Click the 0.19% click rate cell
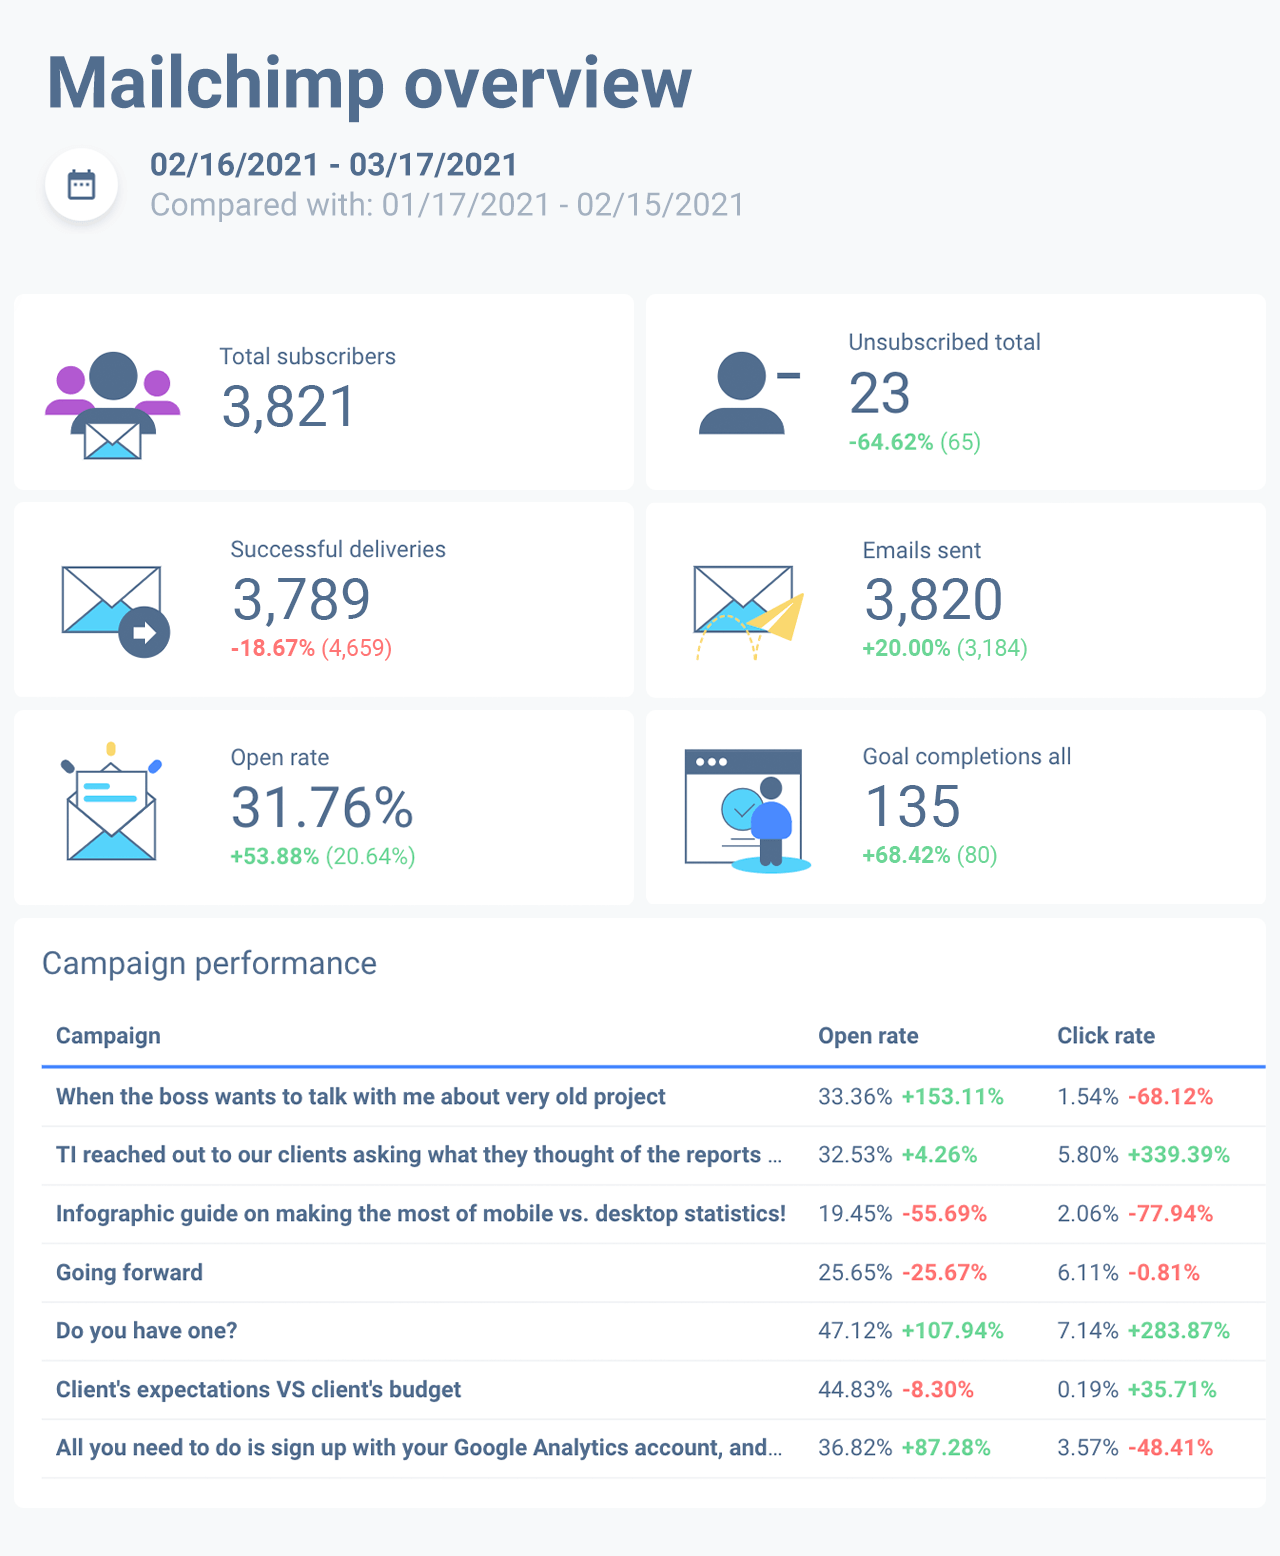The width and height of the screenshot is (1280, 1556). coord(1088,1390)
